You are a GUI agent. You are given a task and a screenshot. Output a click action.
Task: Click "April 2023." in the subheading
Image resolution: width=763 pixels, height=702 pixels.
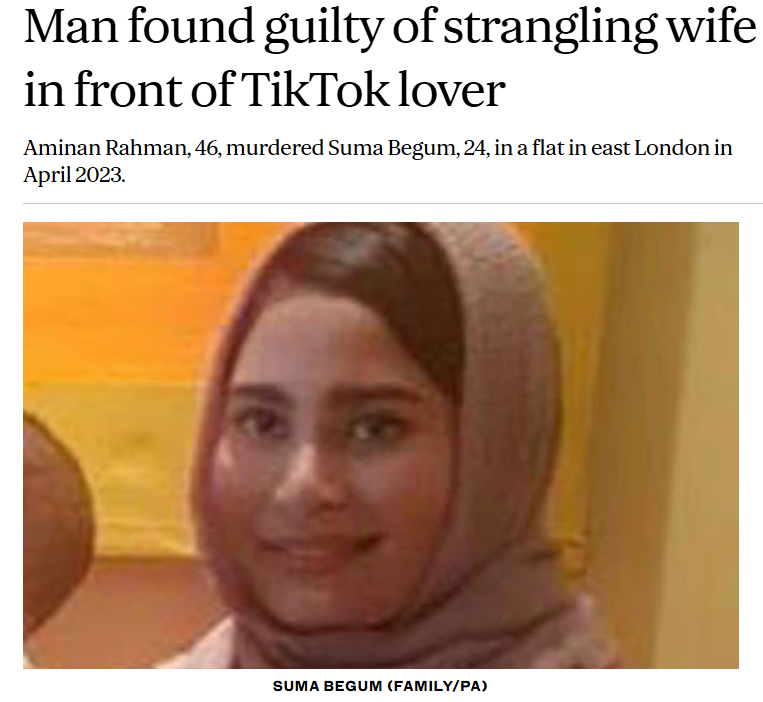point(74,174)
